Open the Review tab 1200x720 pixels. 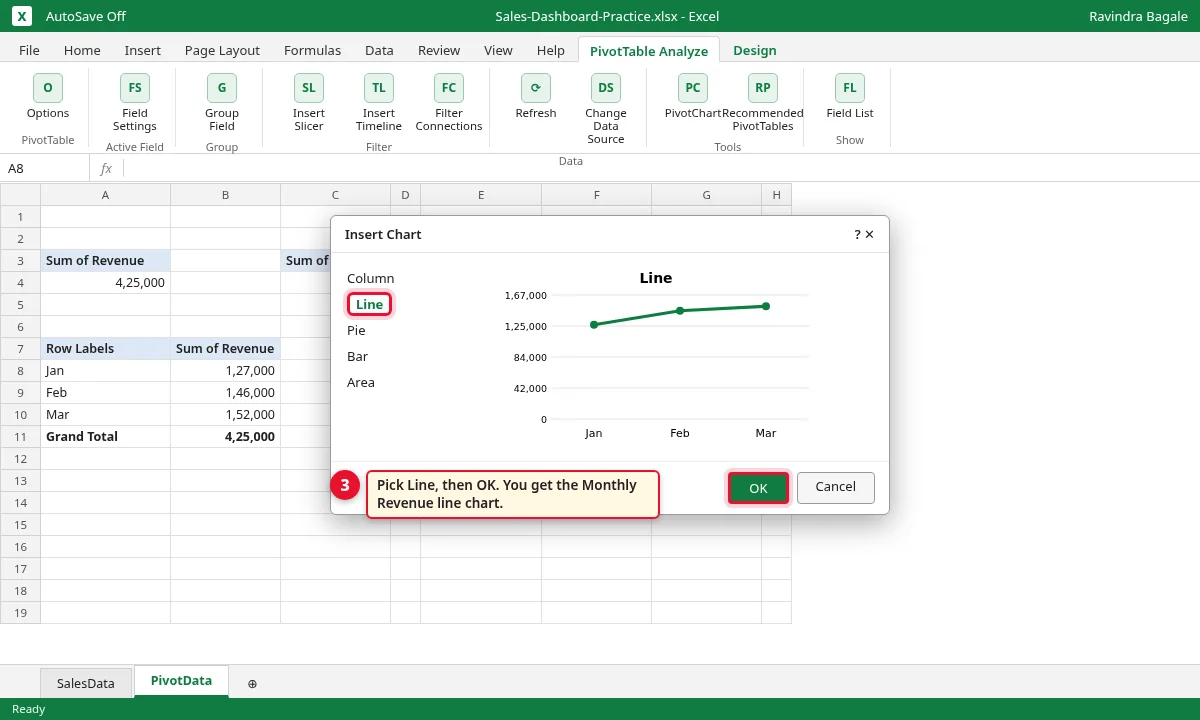439,50
